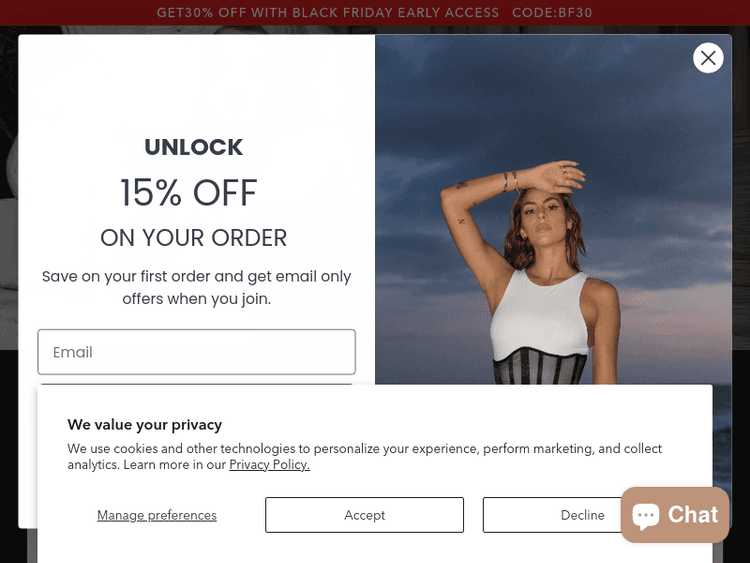This screenshot has height=563, width=750.
Task: Click the cookie usage description paragraph
Action: click(364, 456)
